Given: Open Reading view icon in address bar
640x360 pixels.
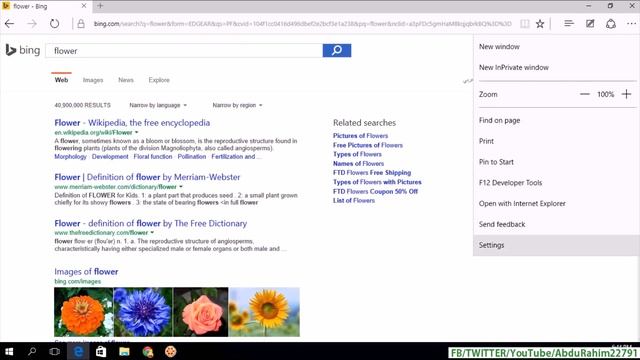Looking at the screenshot, I should [524, 24].
